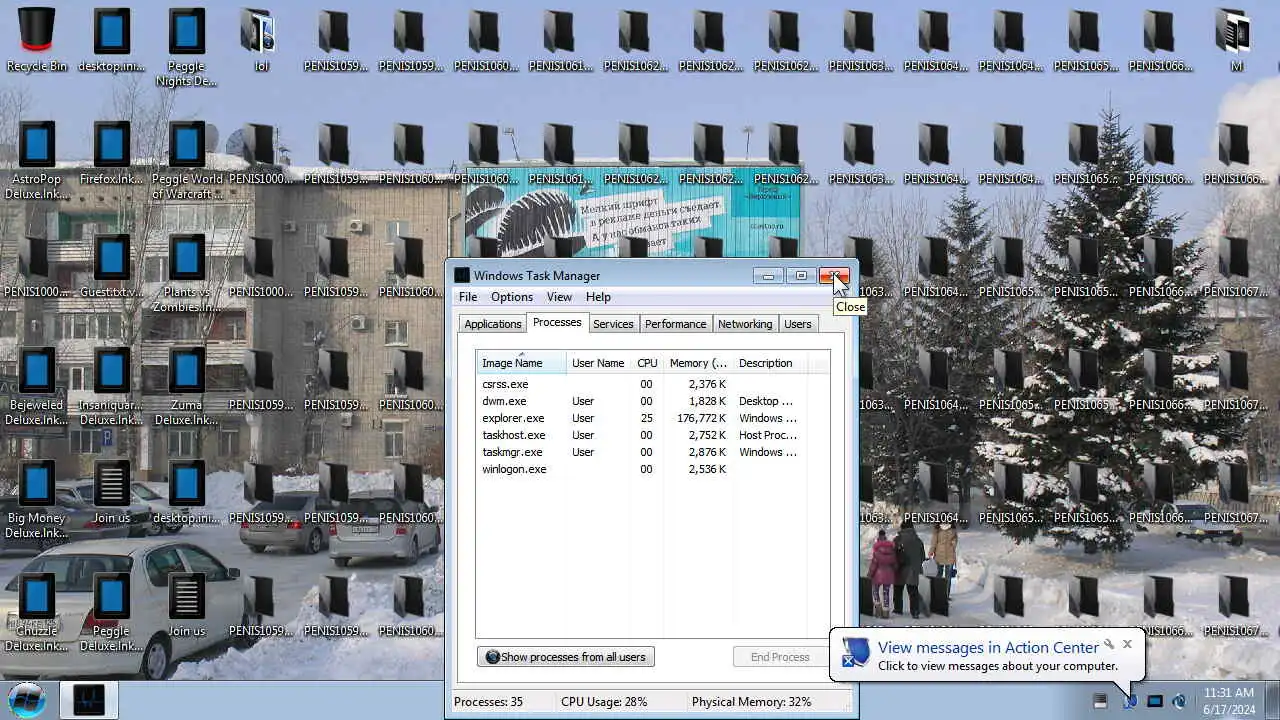
Task: Click the wrench icon on Action Center balloon
Action: pyautogui.click(x=1108, y=644)
